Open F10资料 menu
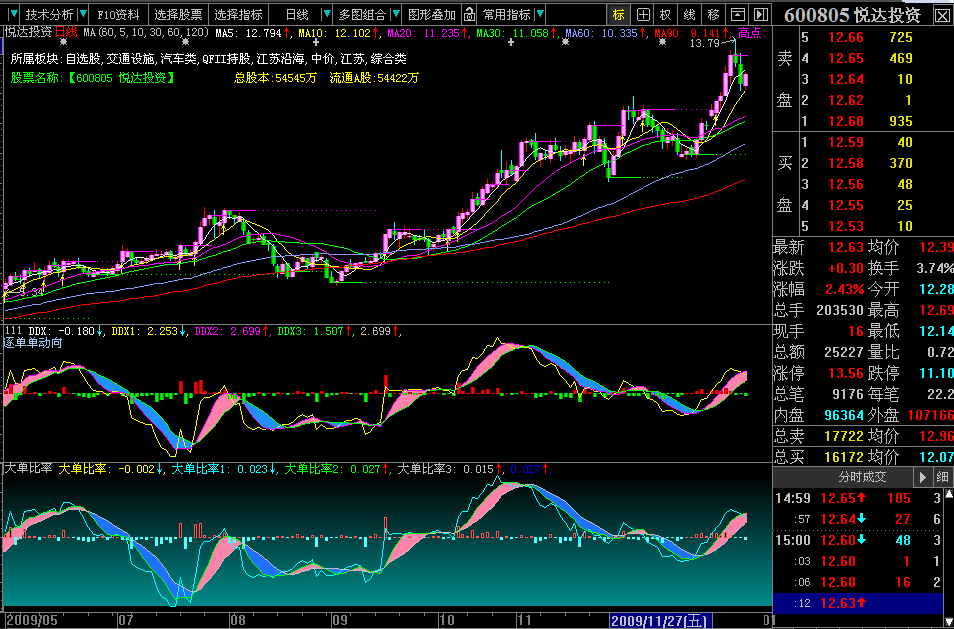The image size is (954, 629). coord(118,15)
